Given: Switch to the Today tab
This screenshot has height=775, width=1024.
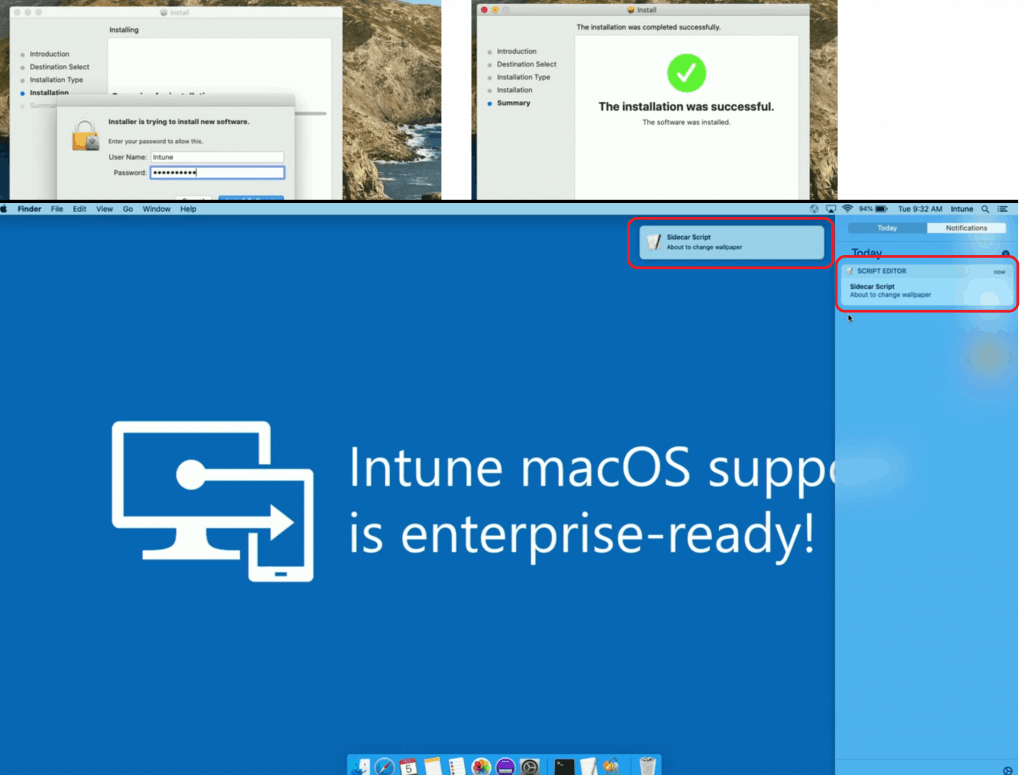Looking at the screenshot, I should pyautogui.click(x=887, y=228).
